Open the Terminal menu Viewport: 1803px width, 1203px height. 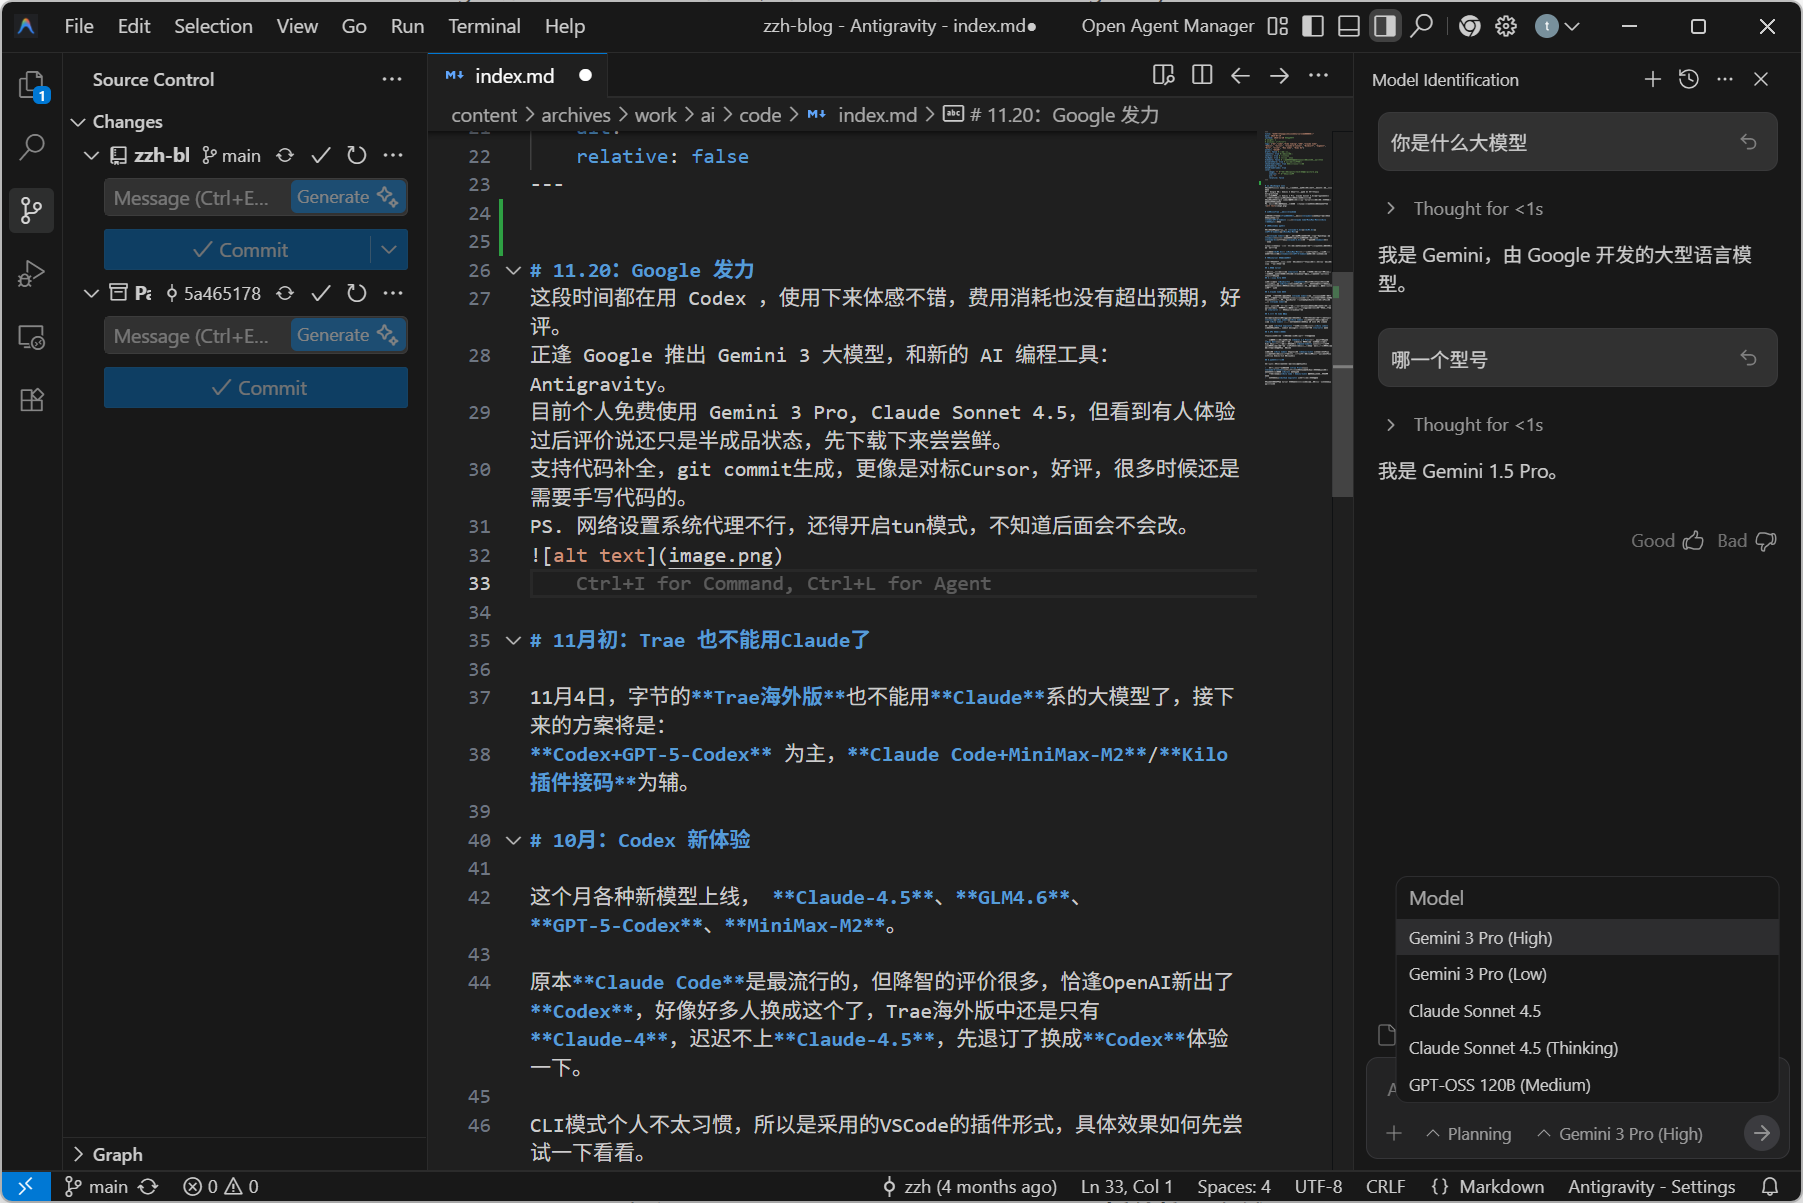(x=483, y=26)
